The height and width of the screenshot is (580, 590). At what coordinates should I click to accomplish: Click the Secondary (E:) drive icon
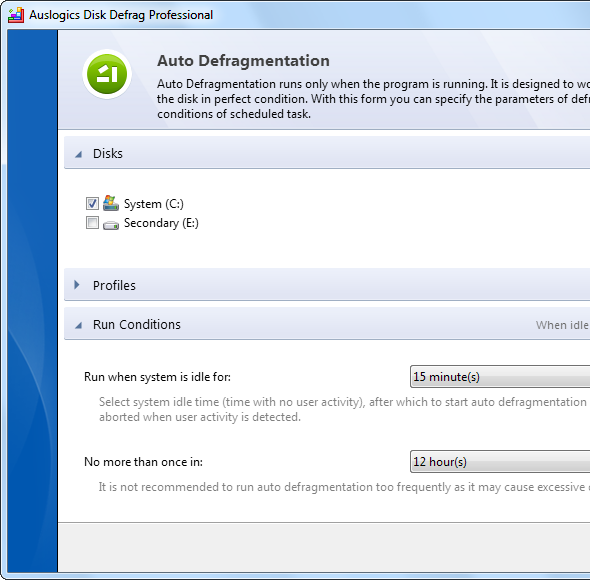point(111,225)
